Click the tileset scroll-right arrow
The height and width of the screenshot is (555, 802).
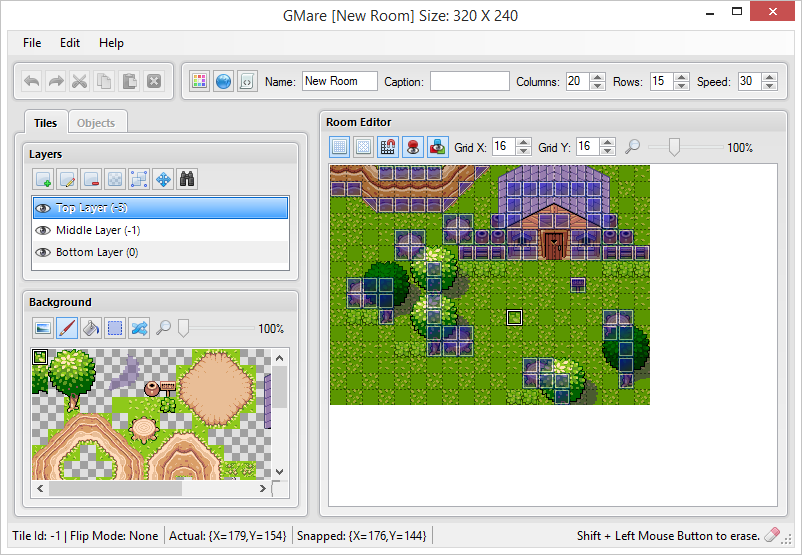262,489
